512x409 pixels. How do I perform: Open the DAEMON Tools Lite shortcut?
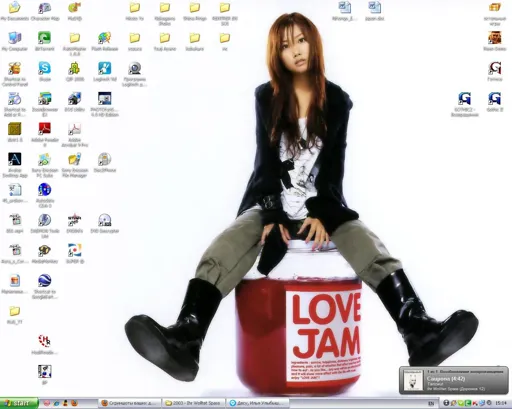[44, 220]
